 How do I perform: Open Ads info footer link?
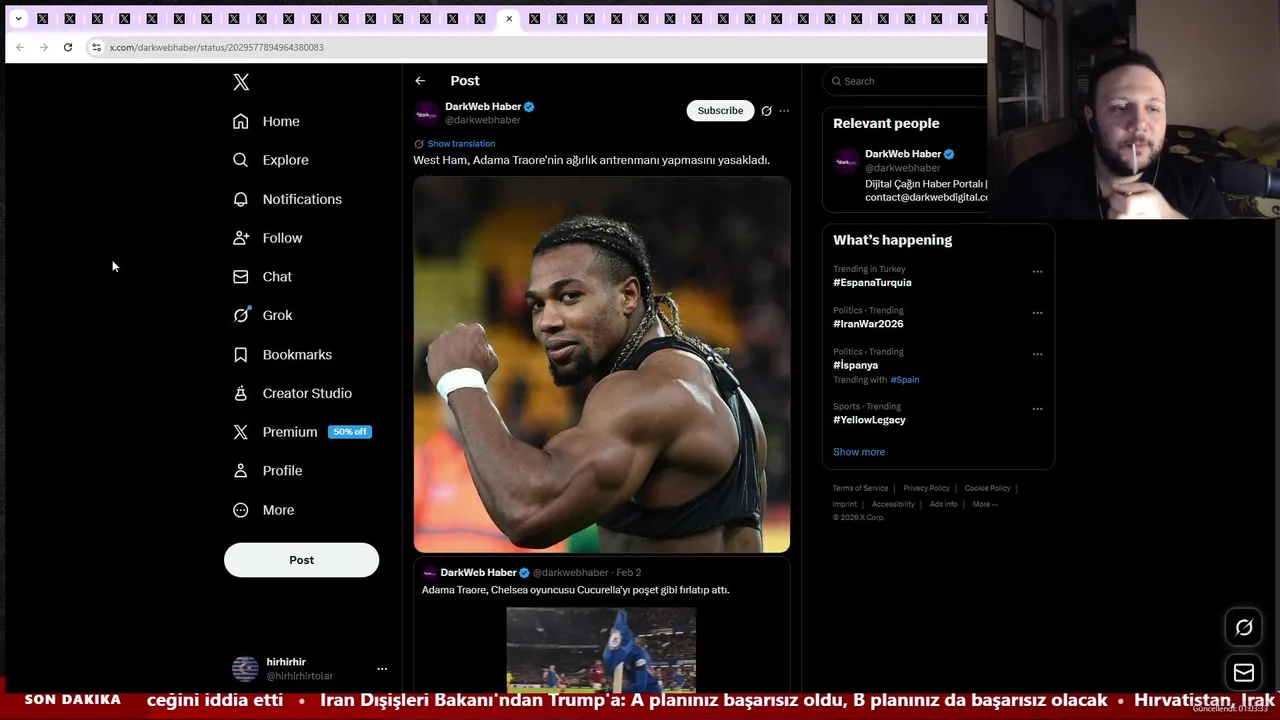coord(943,504)
